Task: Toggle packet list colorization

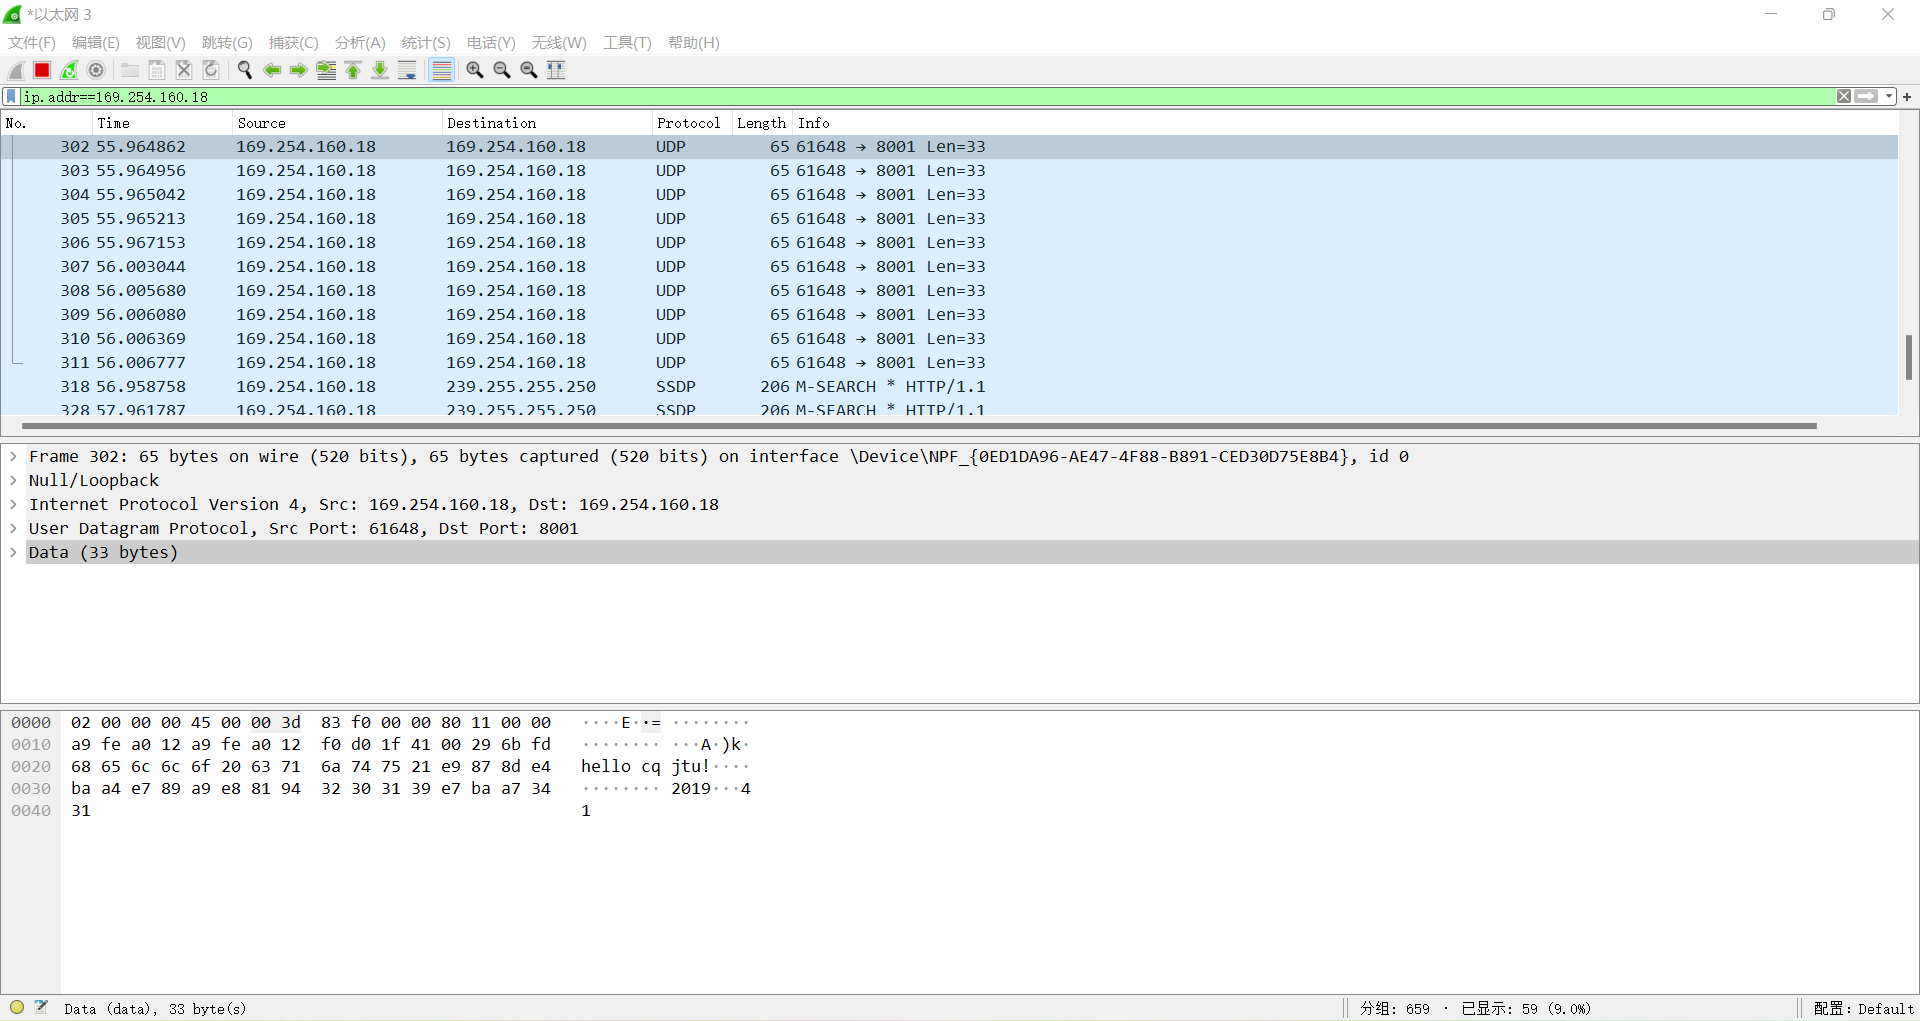Action: pos(441,70)
